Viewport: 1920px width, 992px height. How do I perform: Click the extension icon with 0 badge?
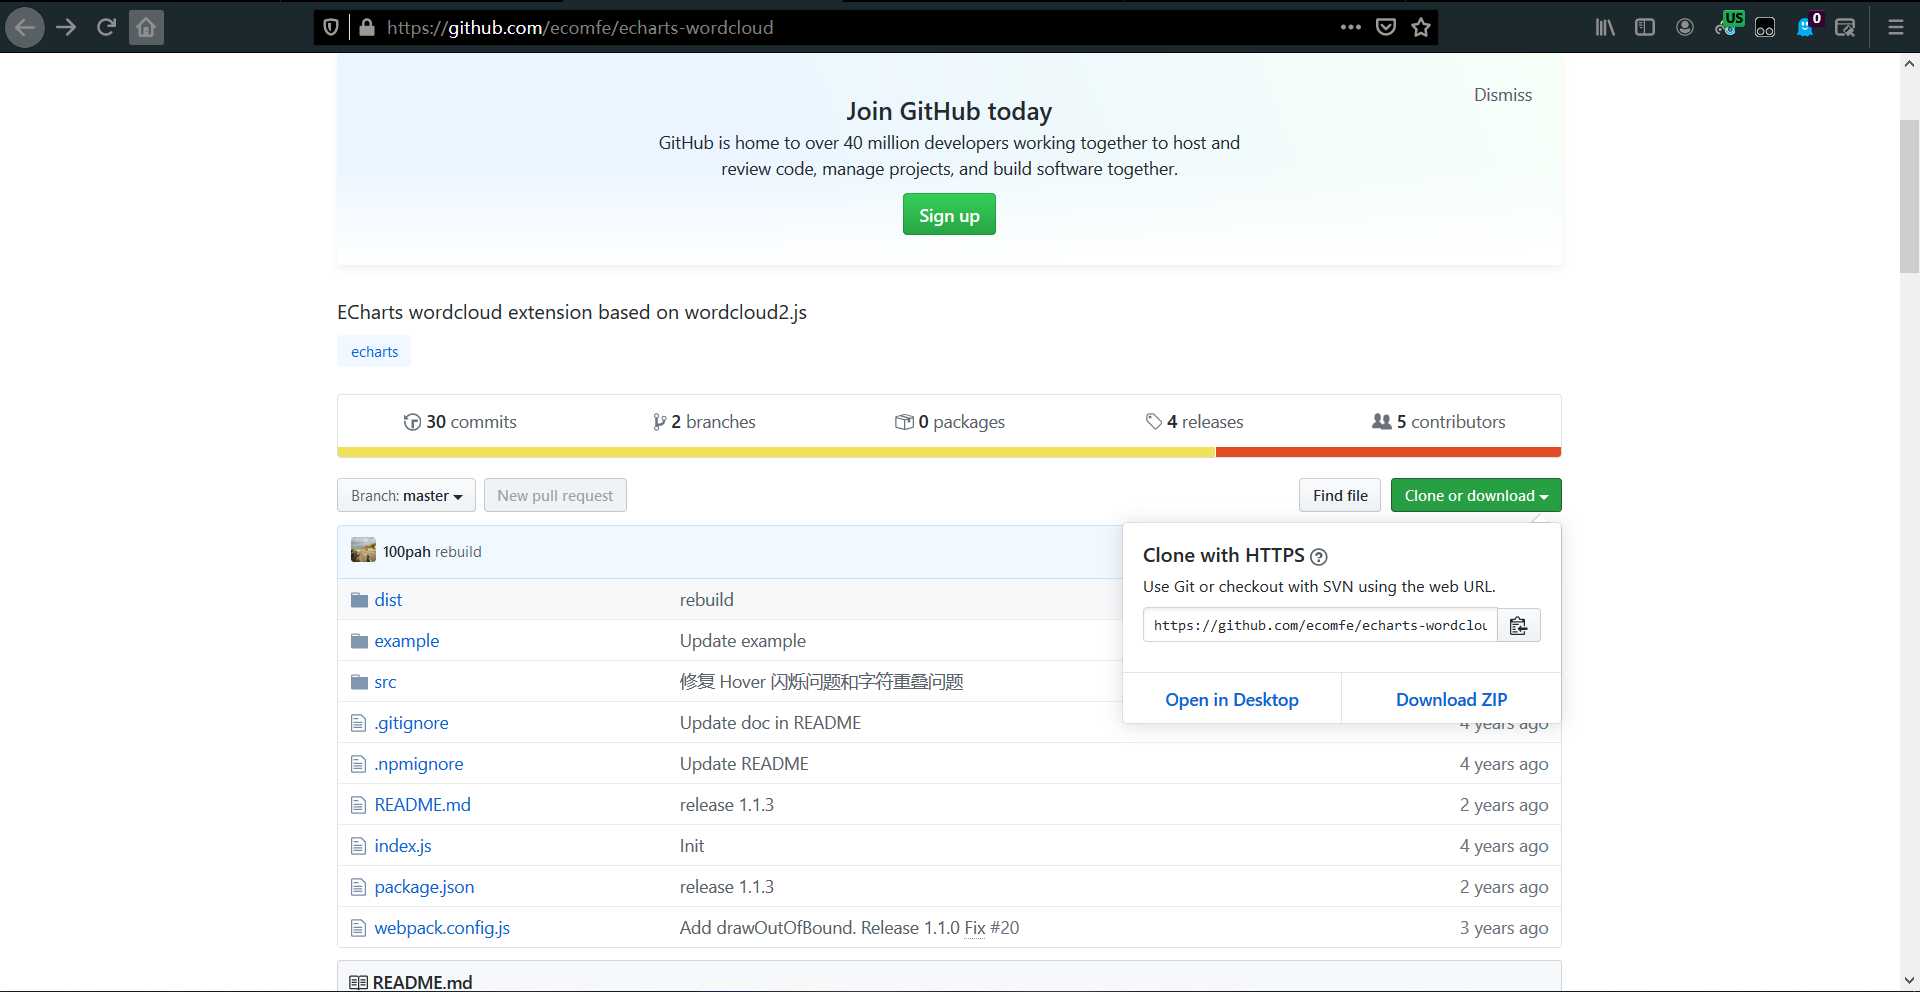(x=1809, y=25)
